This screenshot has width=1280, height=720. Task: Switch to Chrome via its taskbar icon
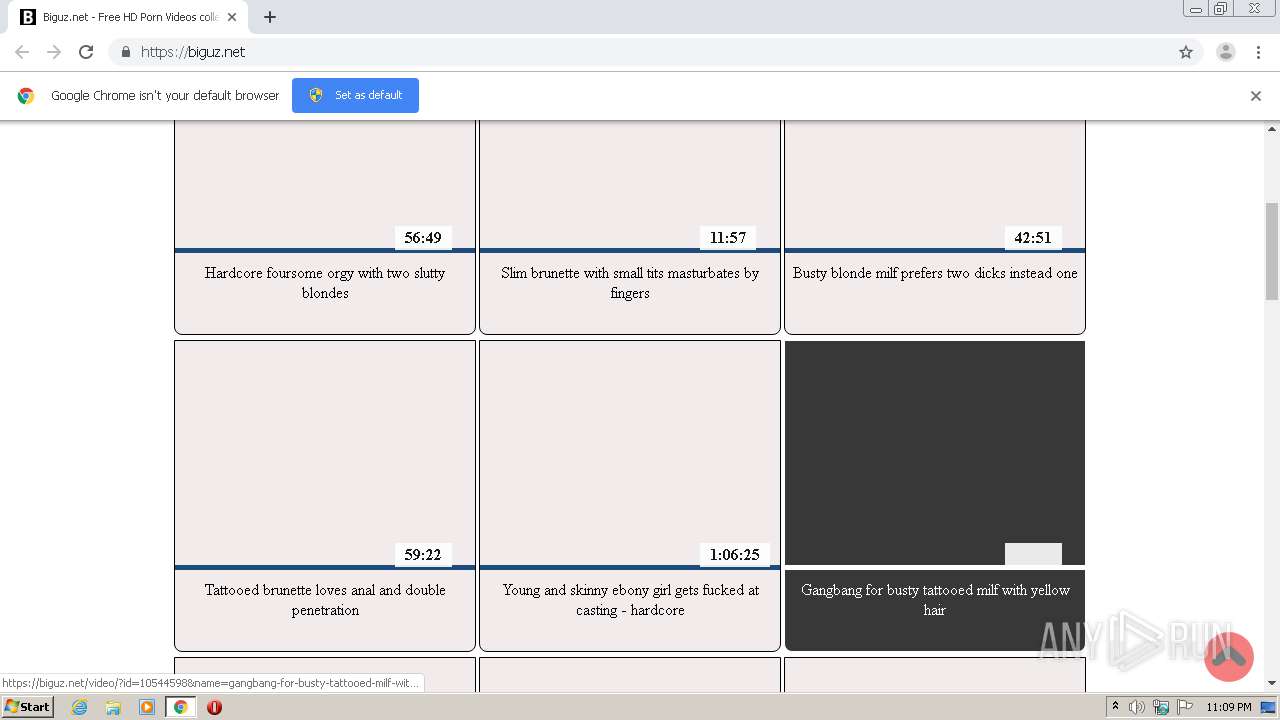click(180, 707)
